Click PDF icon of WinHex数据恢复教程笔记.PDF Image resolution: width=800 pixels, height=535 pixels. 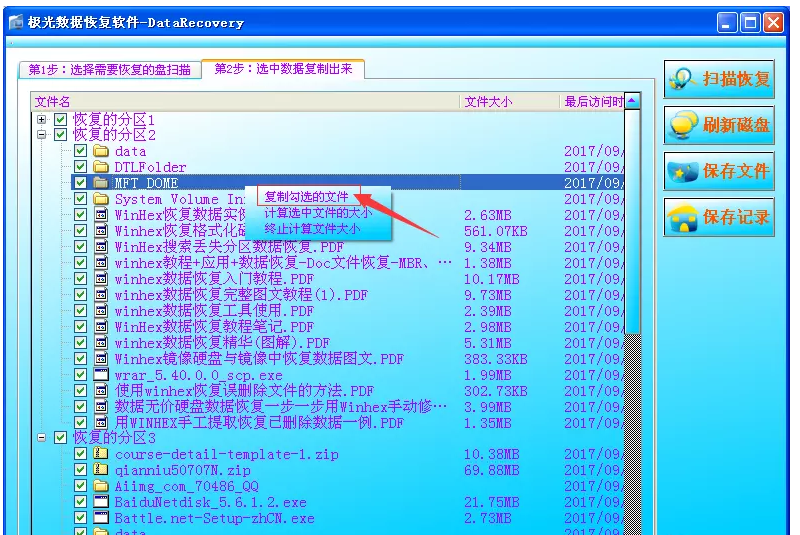101,326
